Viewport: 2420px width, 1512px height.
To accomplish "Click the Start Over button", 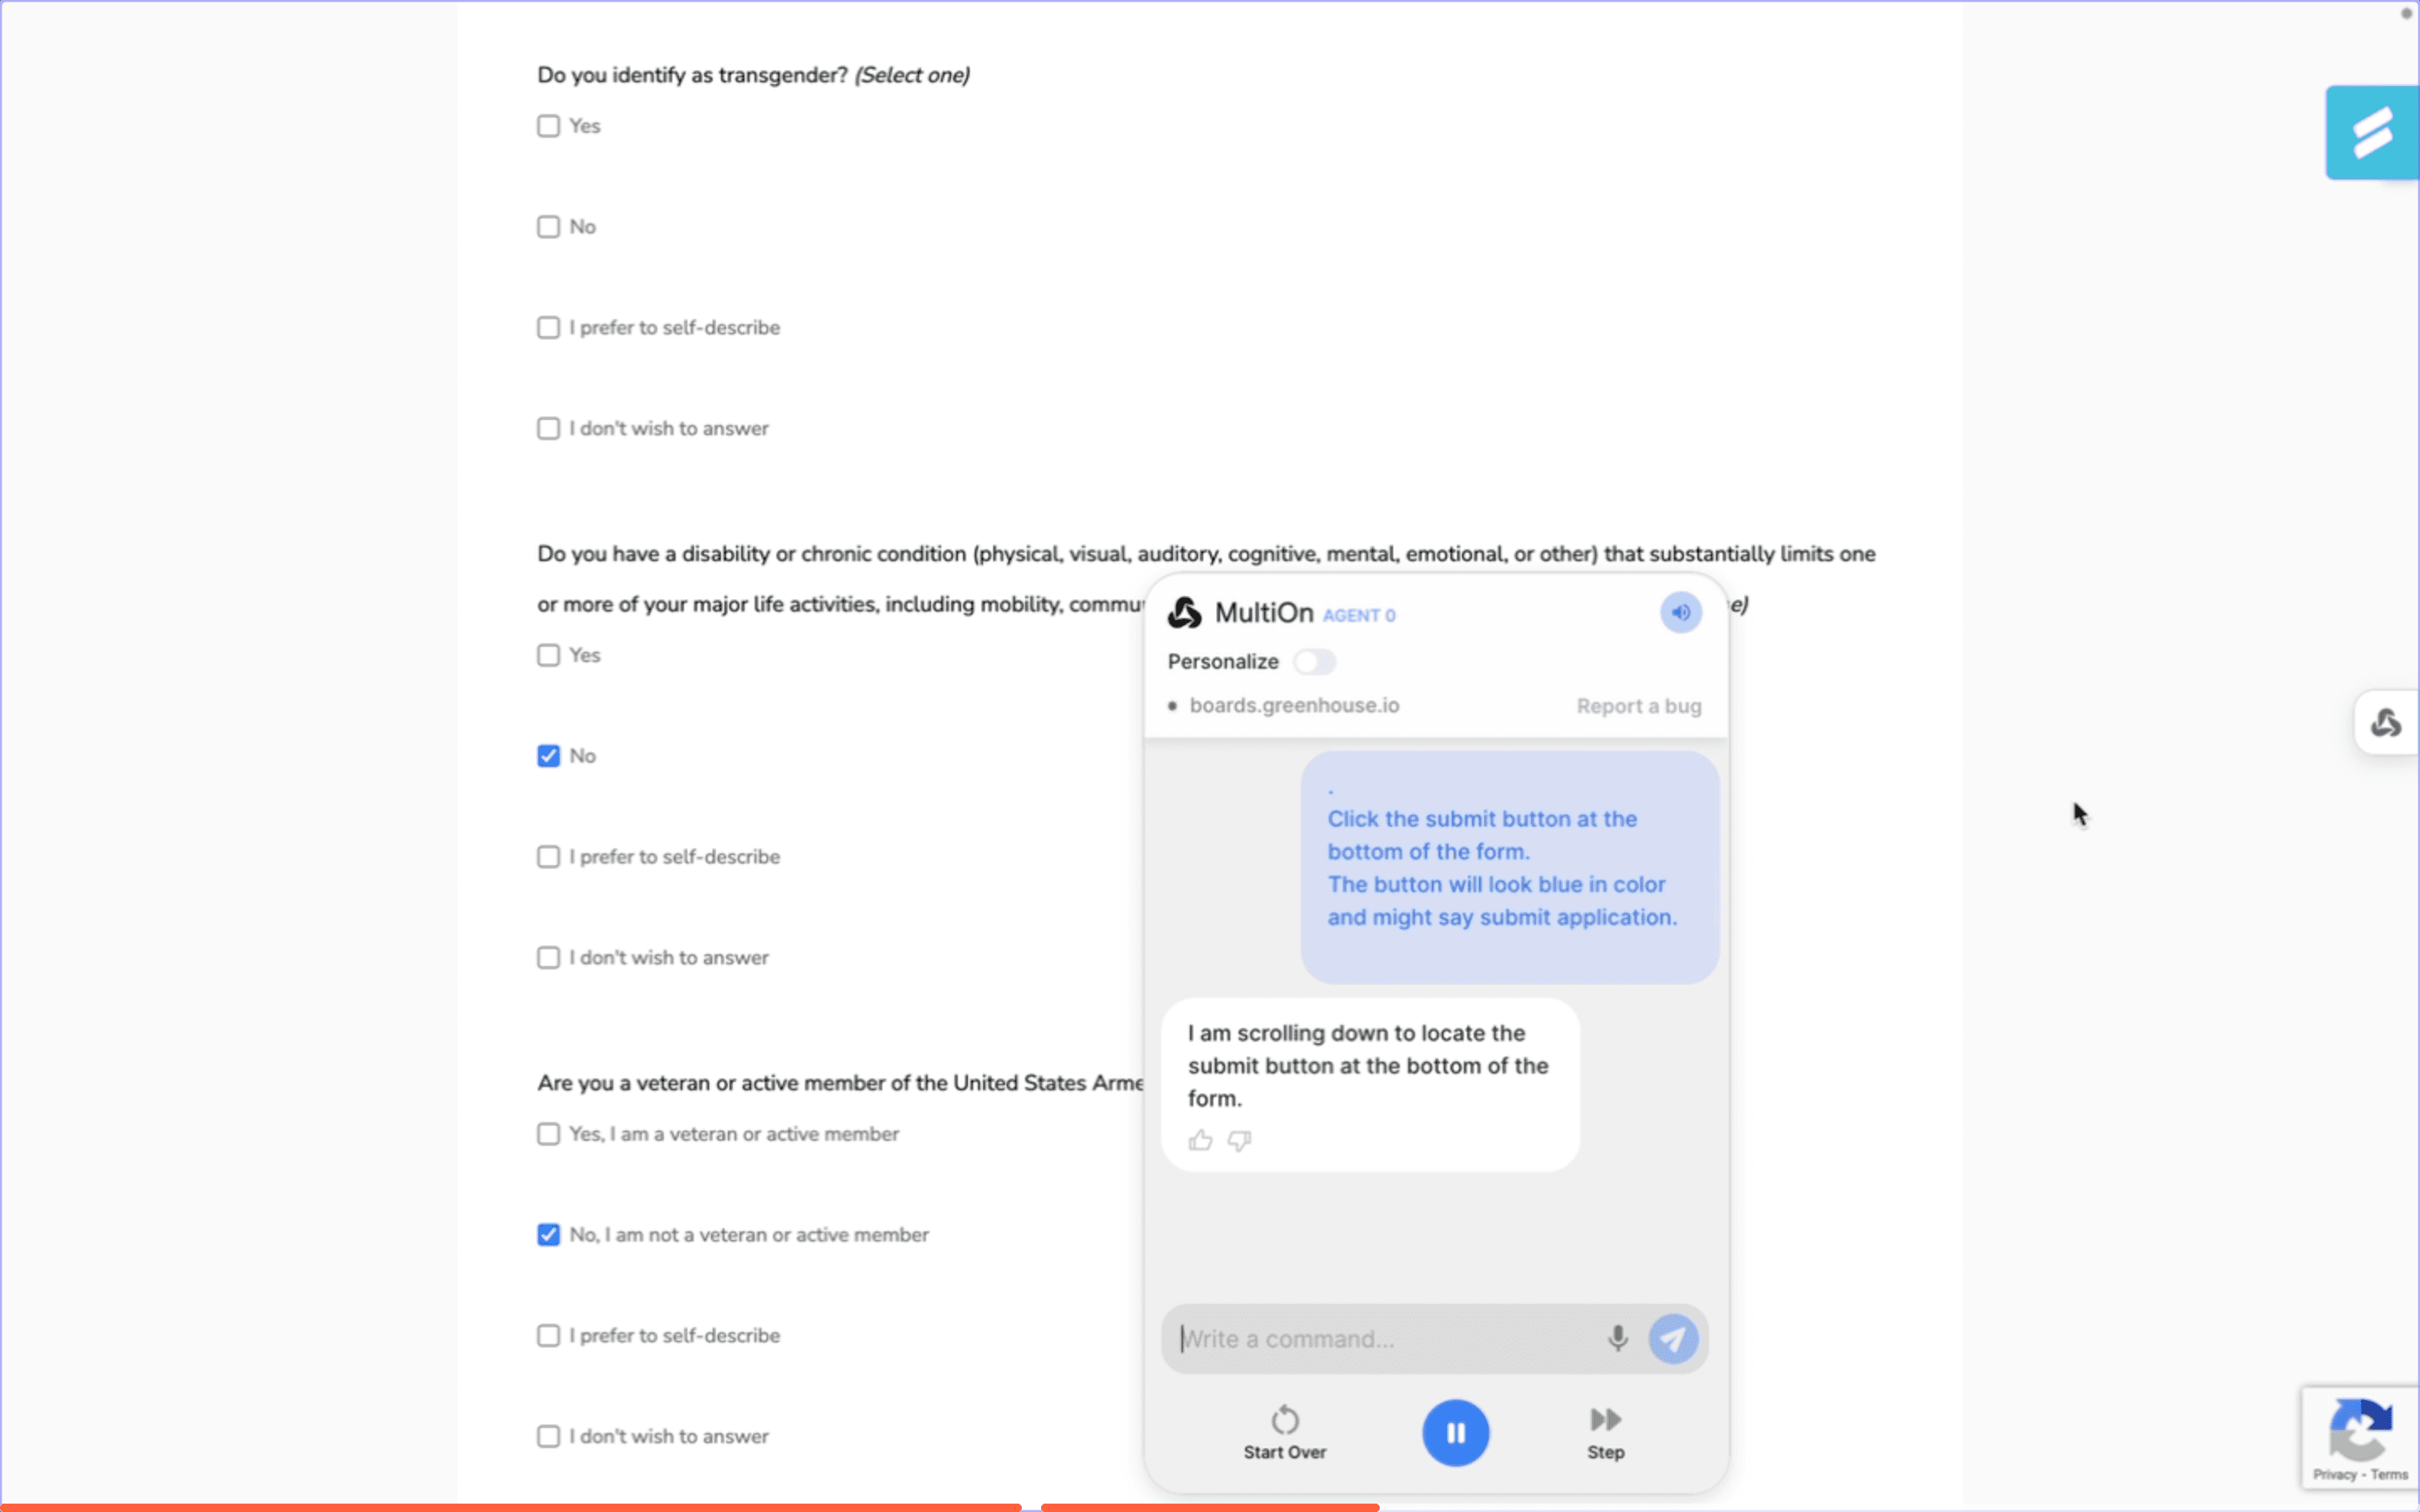I will pyautogui.click(x=1284, y=1433).
